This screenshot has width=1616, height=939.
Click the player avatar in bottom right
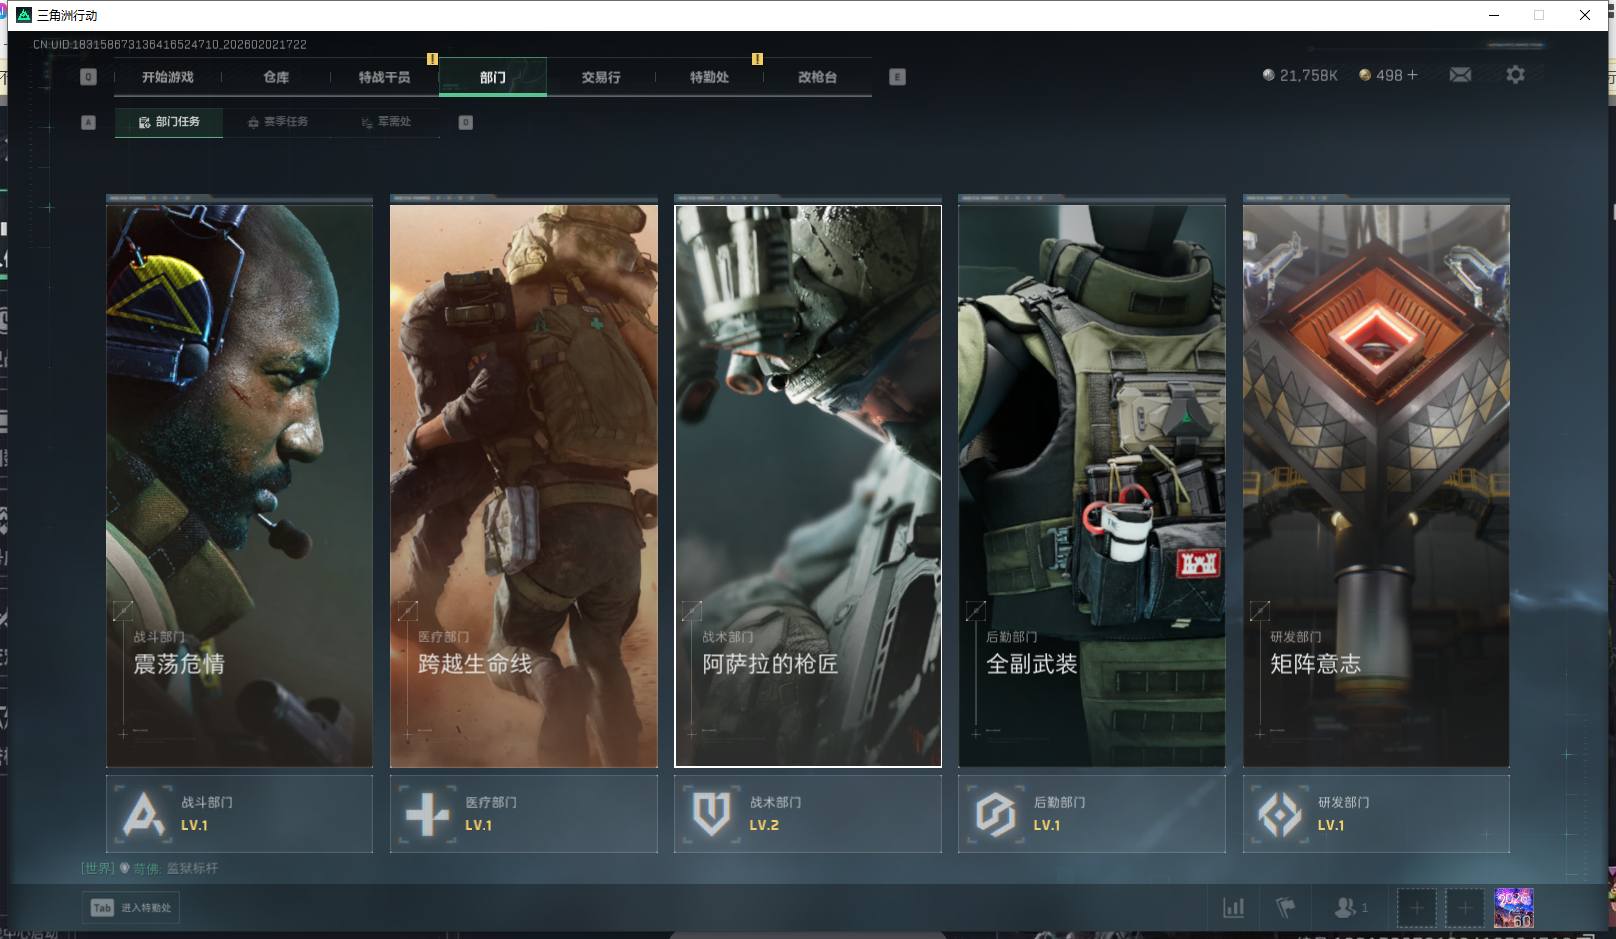point(1513,908)
